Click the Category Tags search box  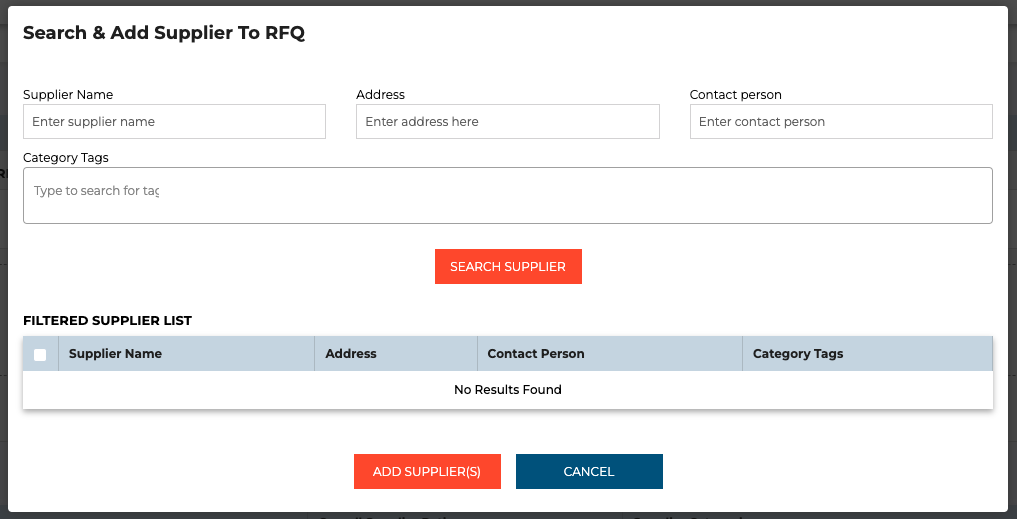pyautogui.click(x=507, y=195)
